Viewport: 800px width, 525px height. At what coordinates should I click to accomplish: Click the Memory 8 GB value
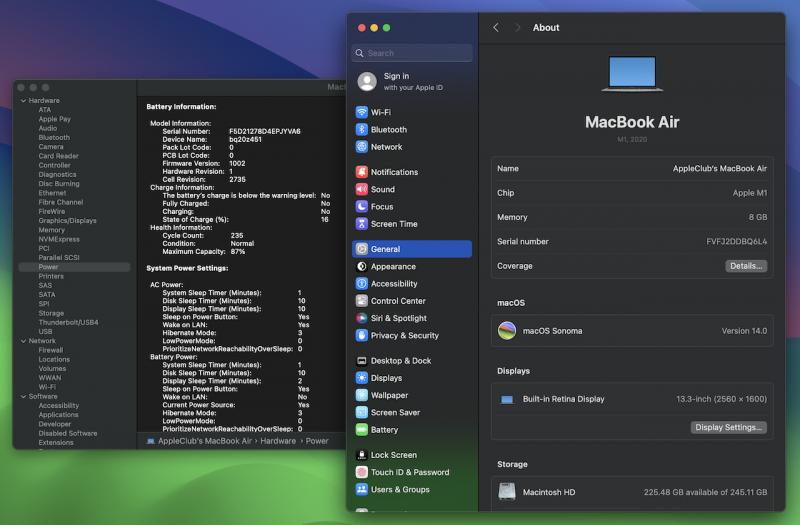point(758,217)
